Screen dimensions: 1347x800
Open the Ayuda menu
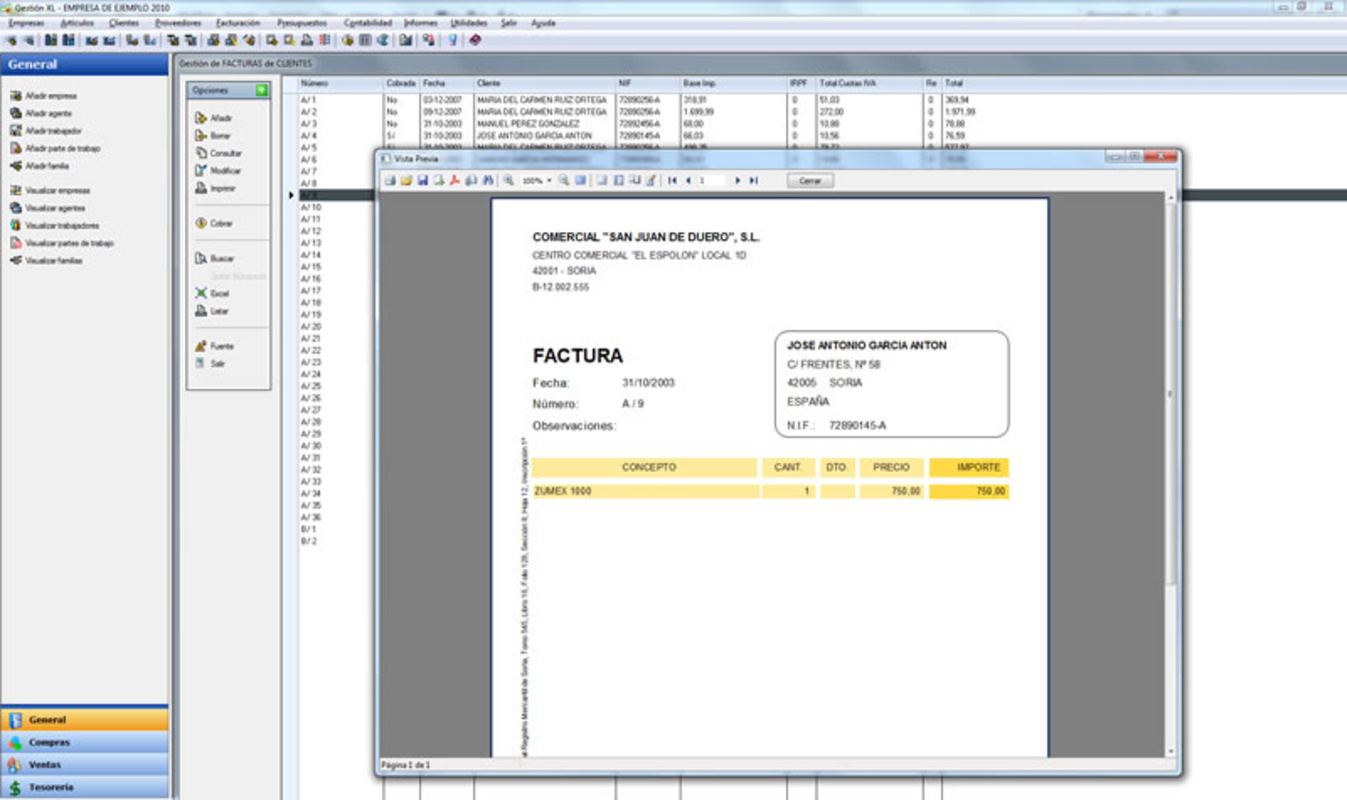coord(543,22)
